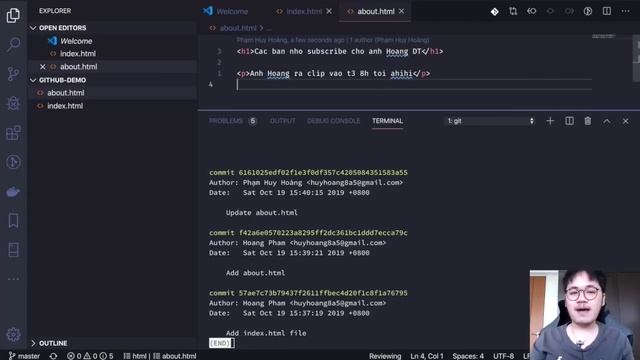Screen dimensions: 640x360
Task: Open the GitLens view in activity bar
Action: pos(13,162)
